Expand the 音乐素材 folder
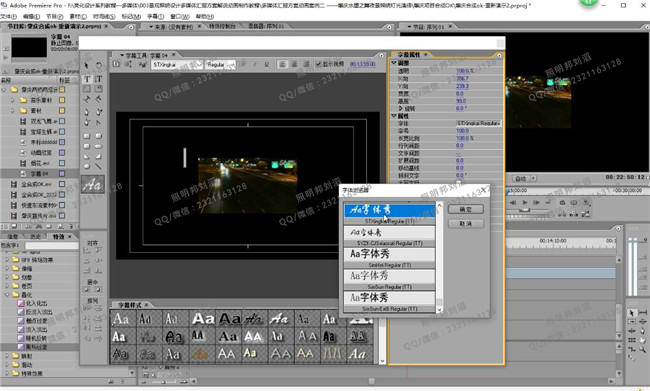 click(x=13, y=100)
